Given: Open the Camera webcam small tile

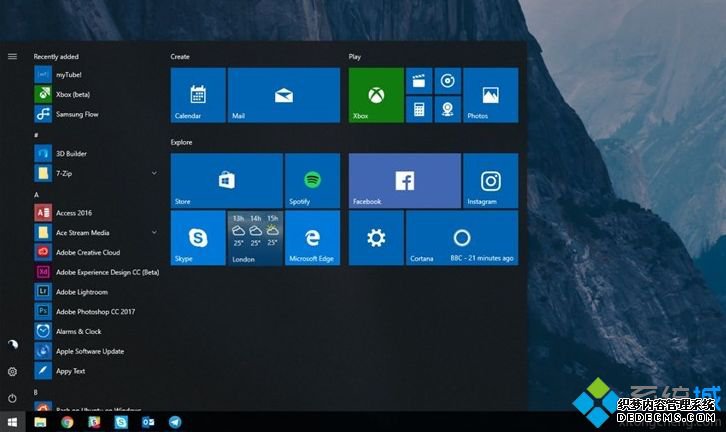Looking at the screenshot, I should [448, 109].
